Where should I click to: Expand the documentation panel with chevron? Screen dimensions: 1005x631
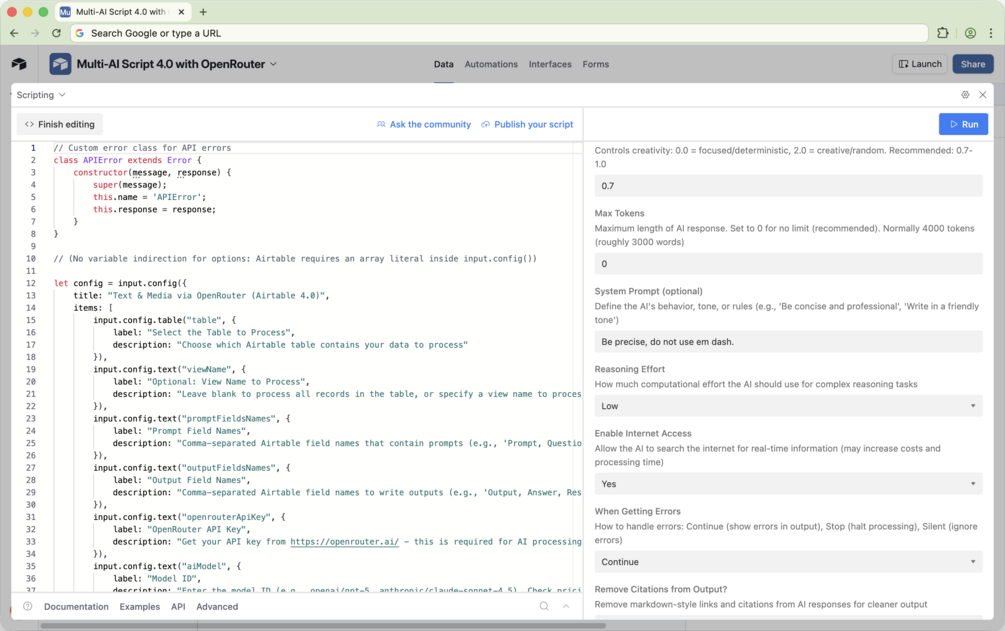pos(566,606)
